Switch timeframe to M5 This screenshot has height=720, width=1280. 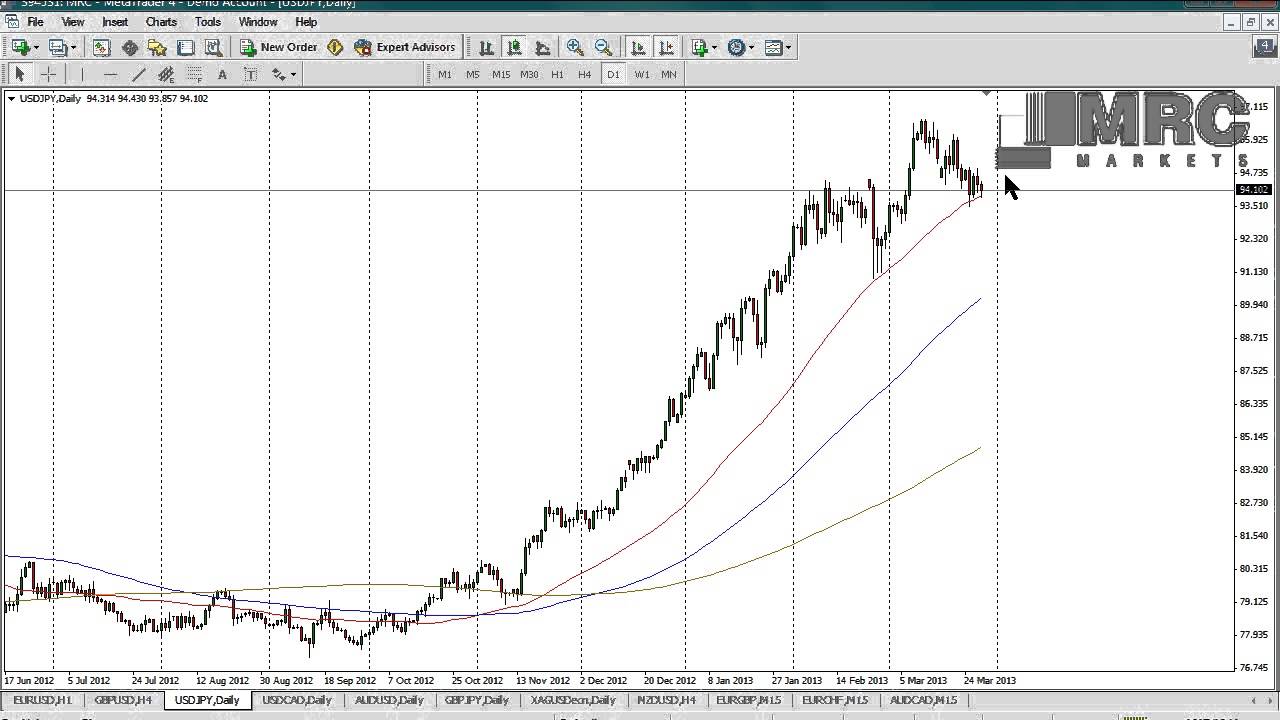coord(472,74)
